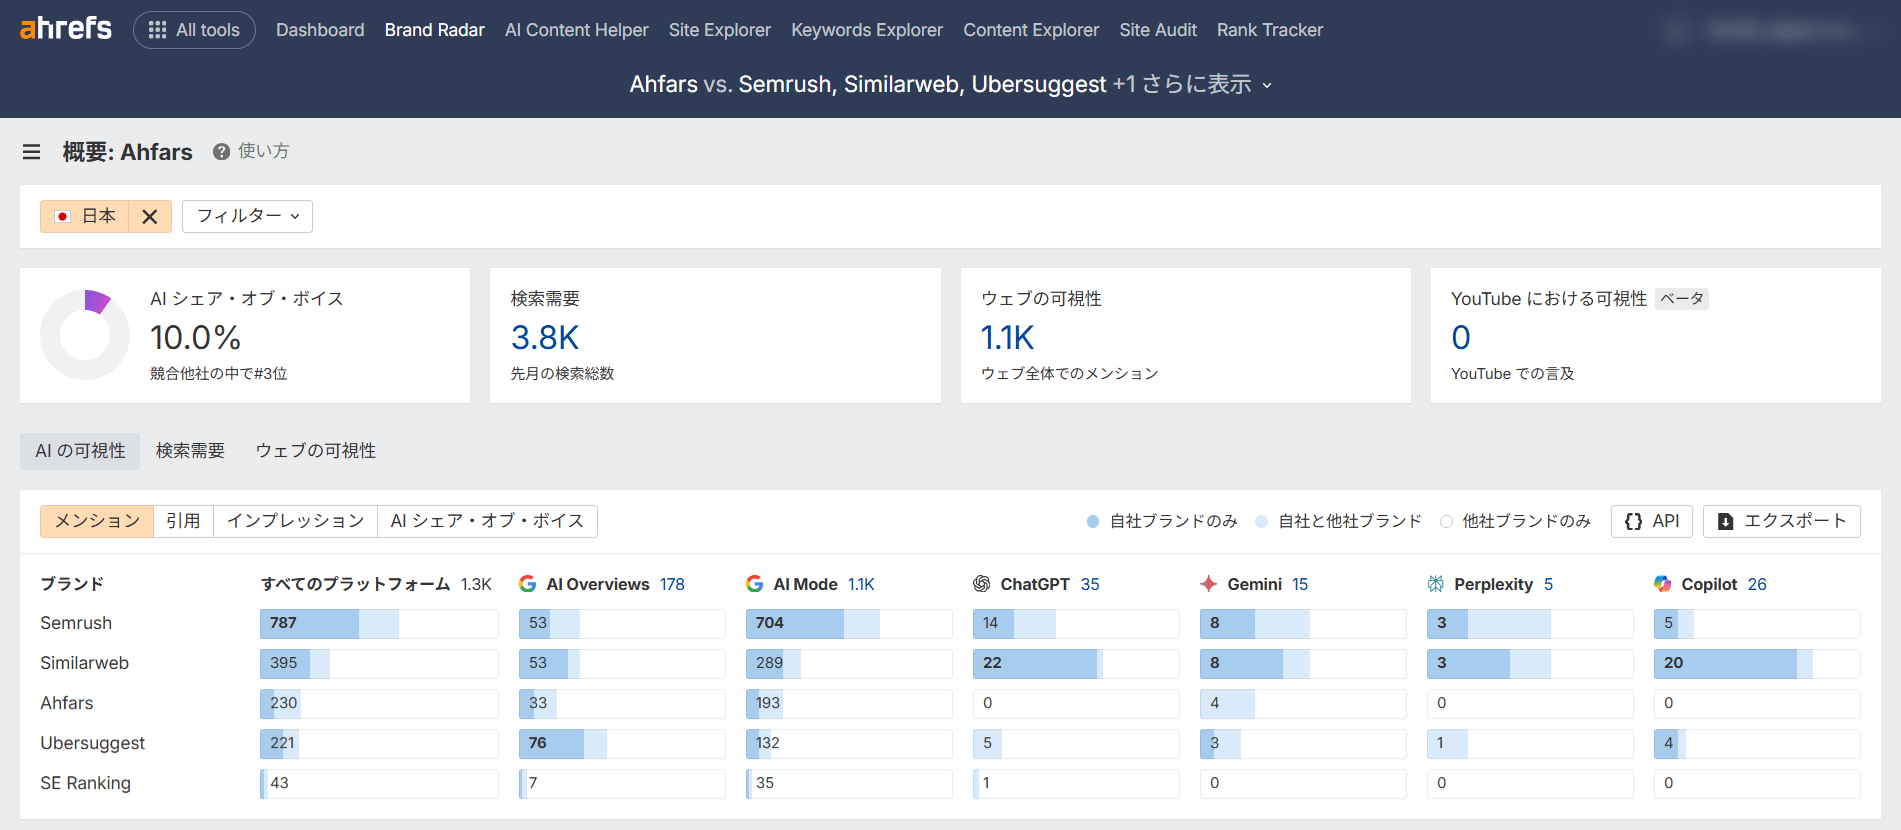Click the Gemini star icon
The image size is (1901, 830).
pos(1209,584)
